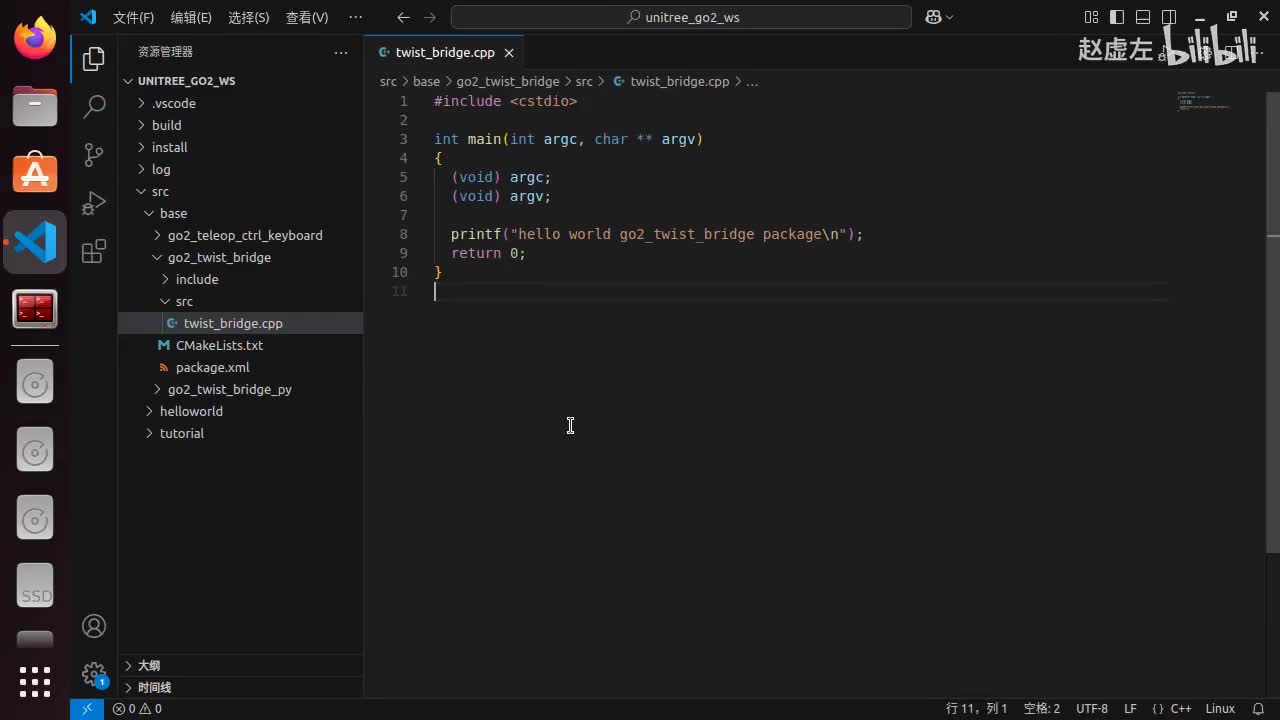Go back with the left arrow
Screen dimensions: 1280x720
(403, 17)
